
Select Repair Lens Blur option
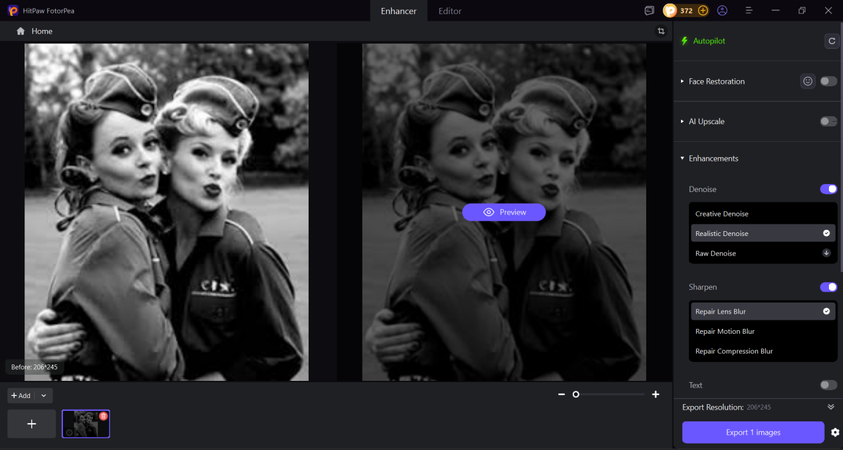[762, 311]
